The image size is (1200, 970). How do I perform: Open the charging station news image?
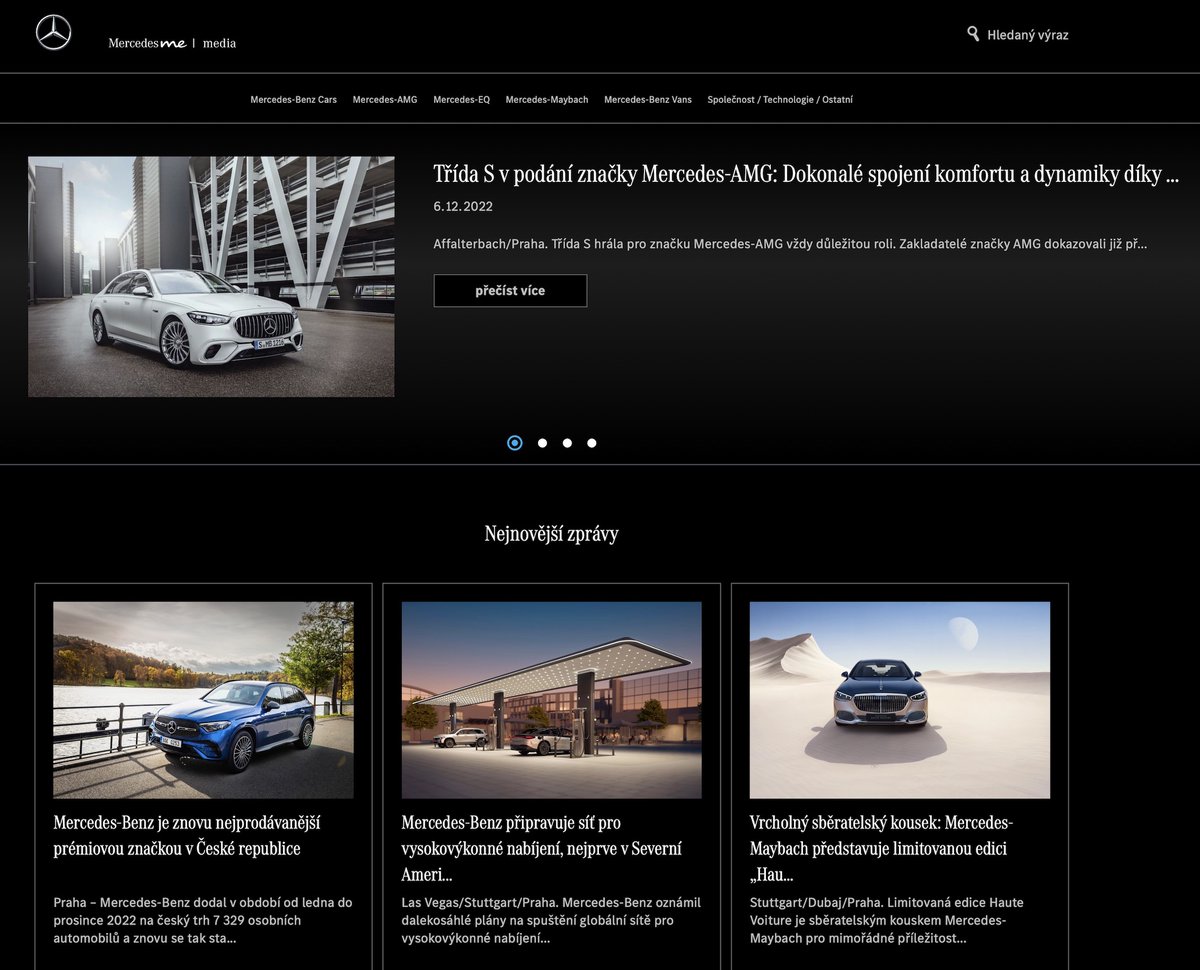[x=551, y=700]
